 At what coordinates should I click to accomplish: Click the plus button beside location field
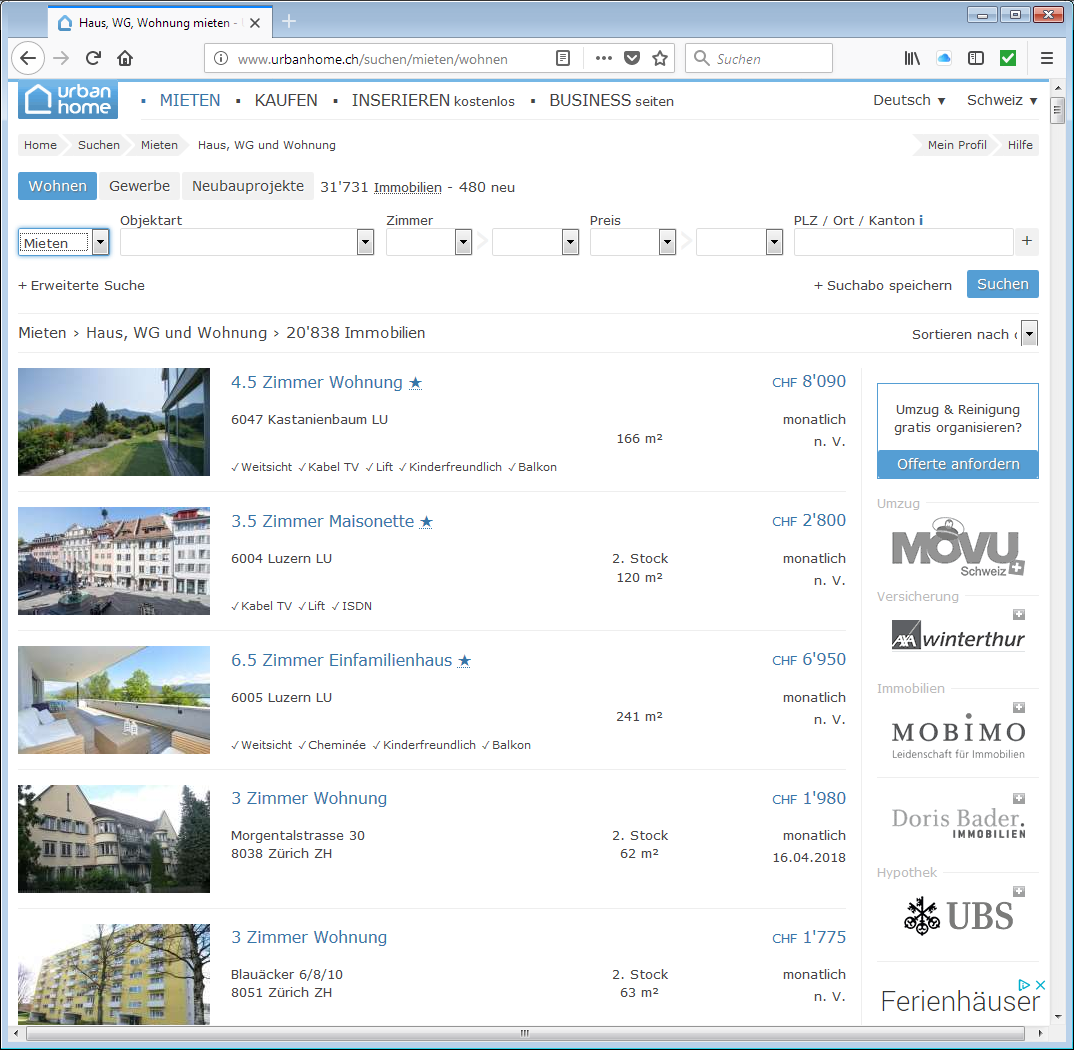[1027, 242]
